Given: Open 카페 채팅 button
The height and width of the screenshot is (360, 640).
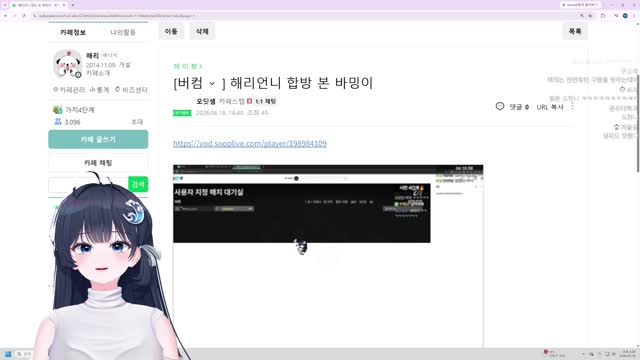Looking at the screenshot, I should pos(98,162).
